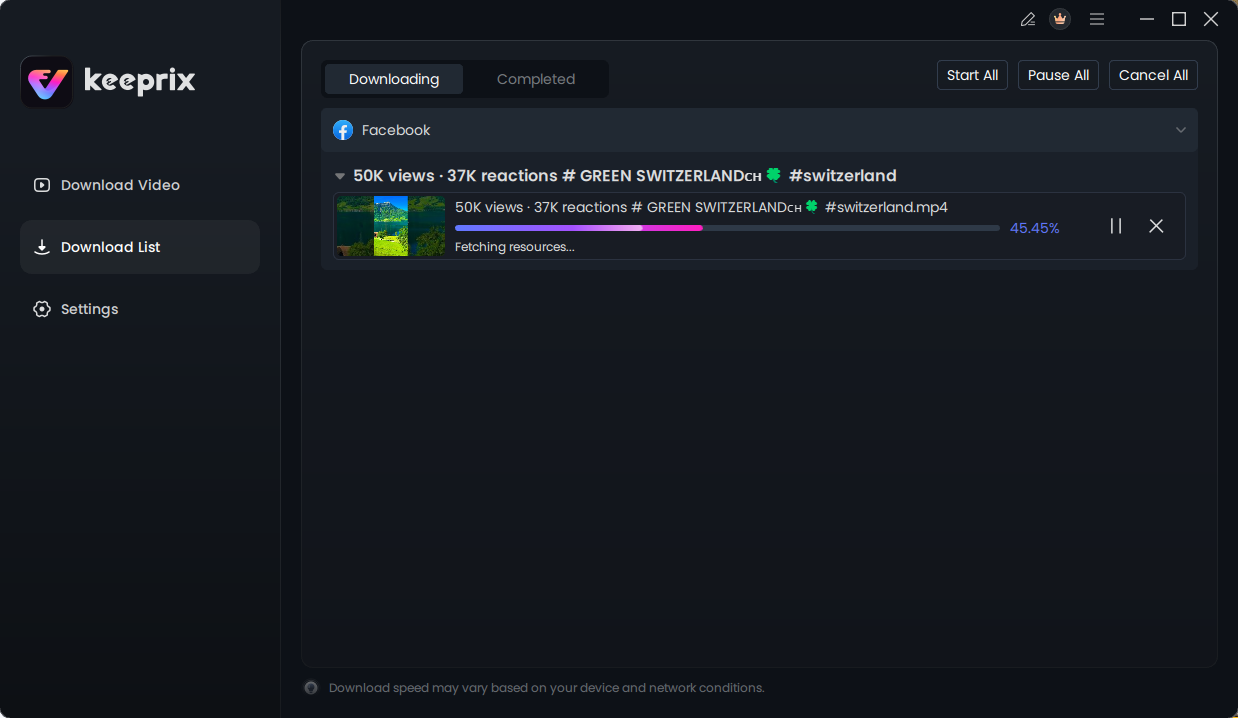Cancel the switzerland.mp4 download
This screenshot has height=718, width=1238.
coord(1156,226)
